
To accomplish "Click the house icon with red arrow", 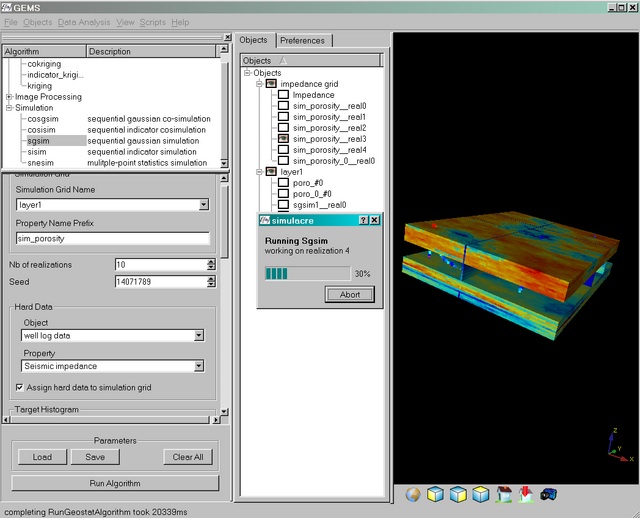I will pos(526,494).
